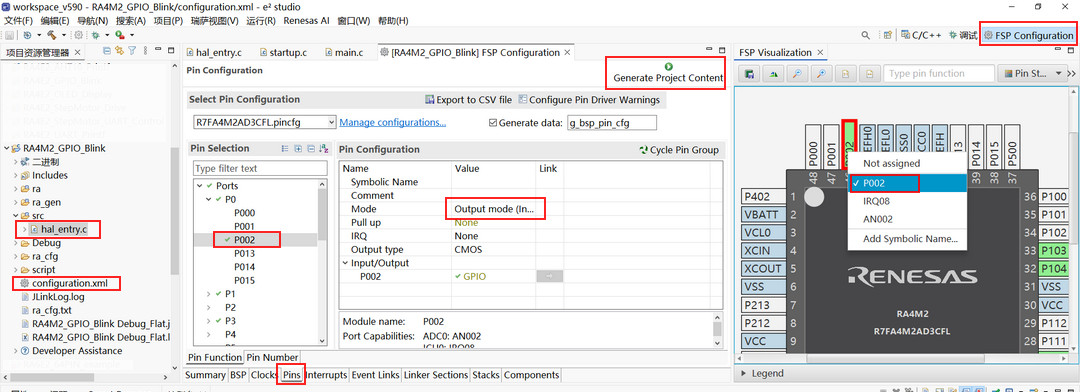Click the run launch icon in toolbar
The width and height of the screenshot is (1080, 392).
120,35
